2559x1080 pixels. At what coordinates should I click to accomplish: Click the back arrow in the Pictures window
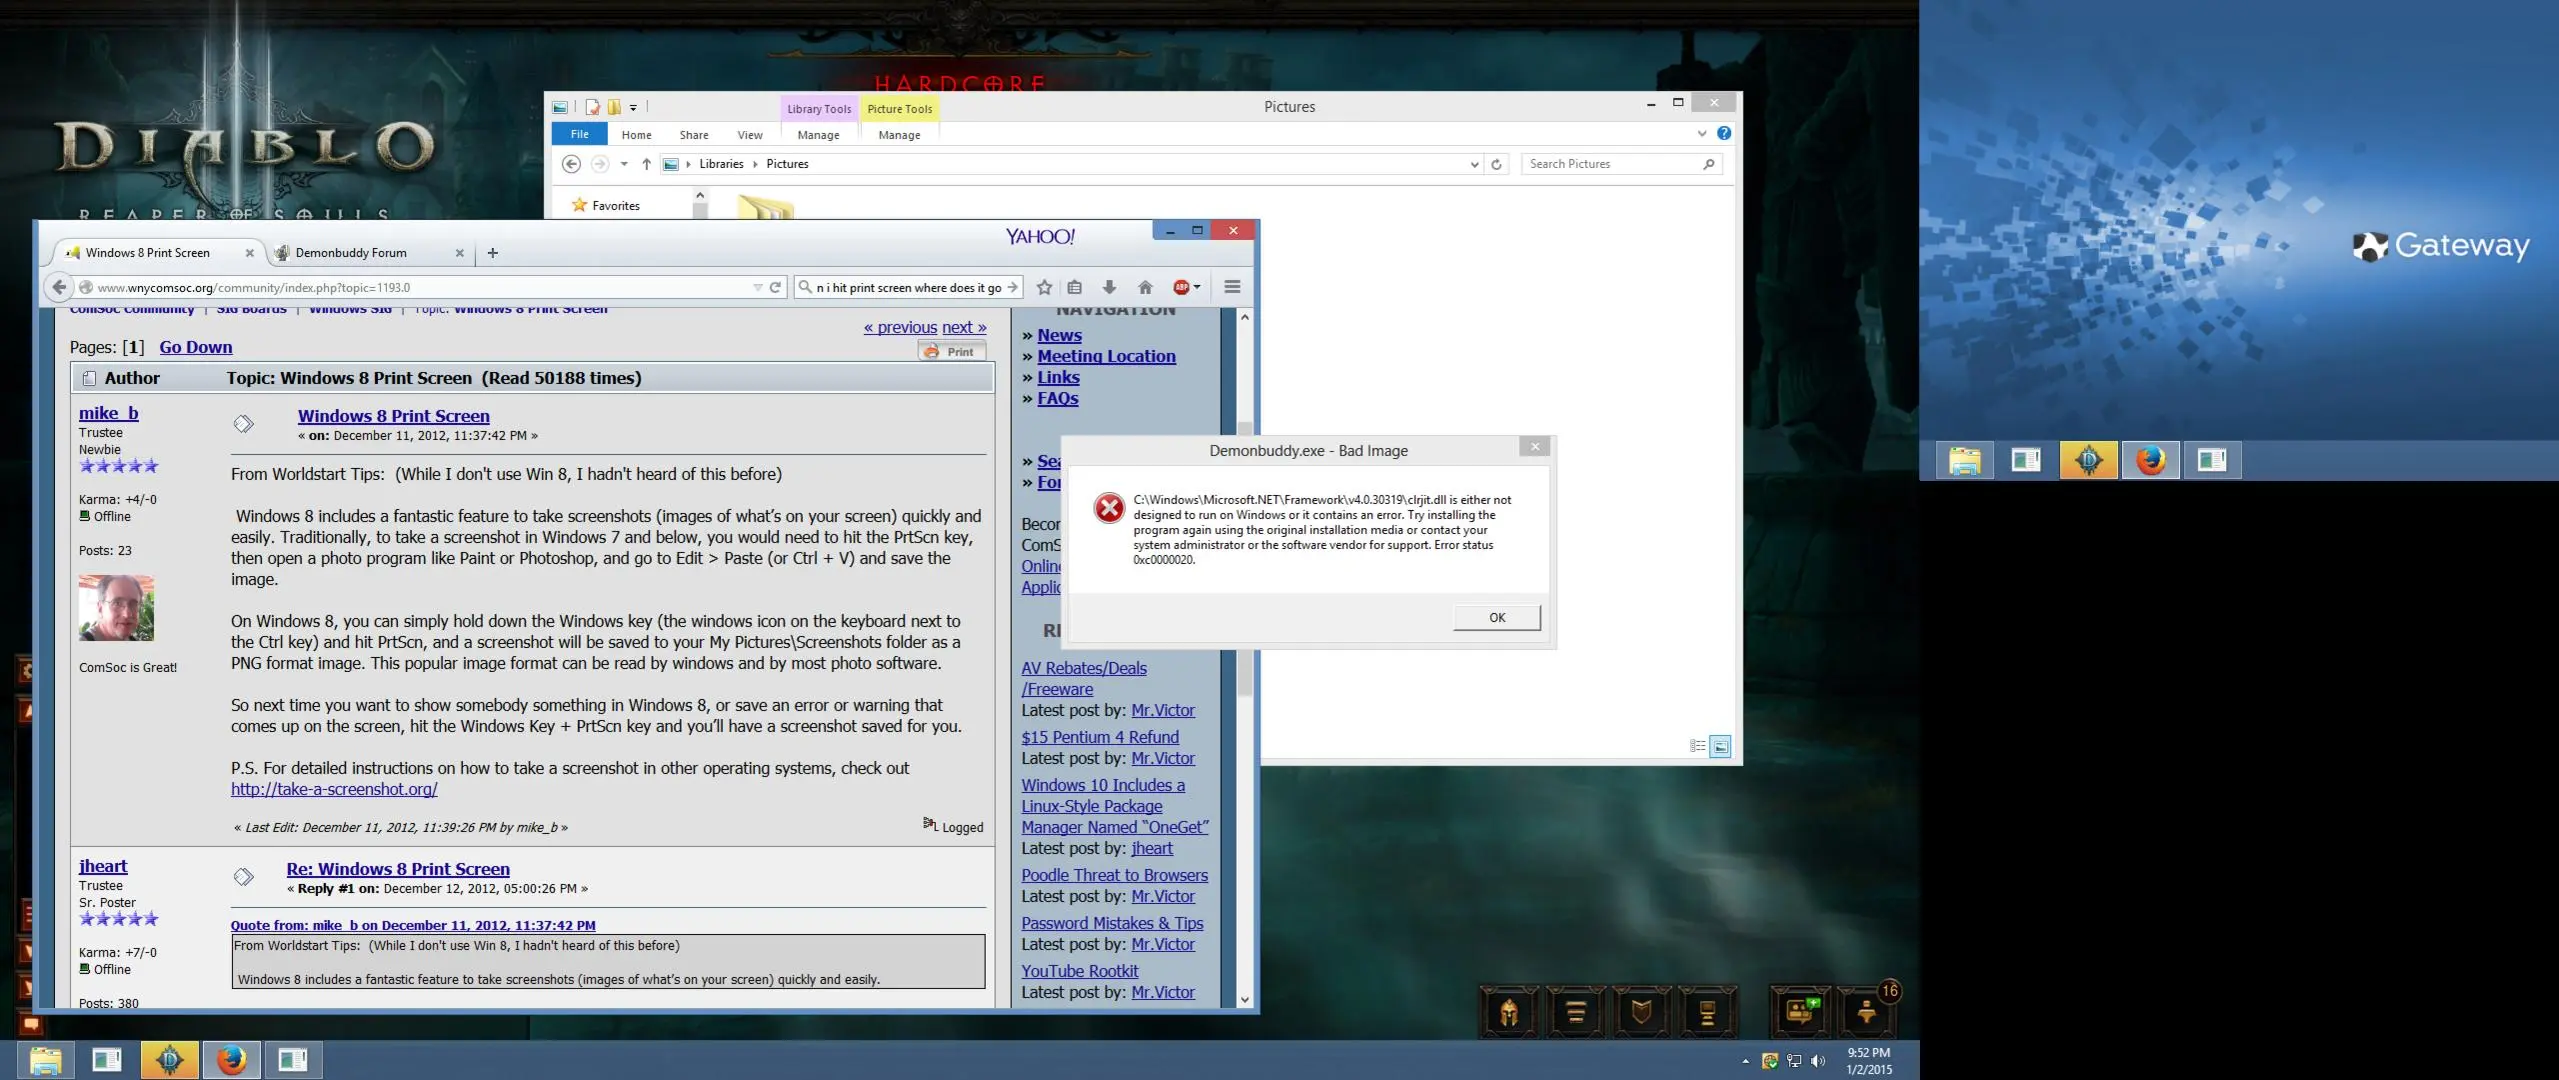coord(571,164)
